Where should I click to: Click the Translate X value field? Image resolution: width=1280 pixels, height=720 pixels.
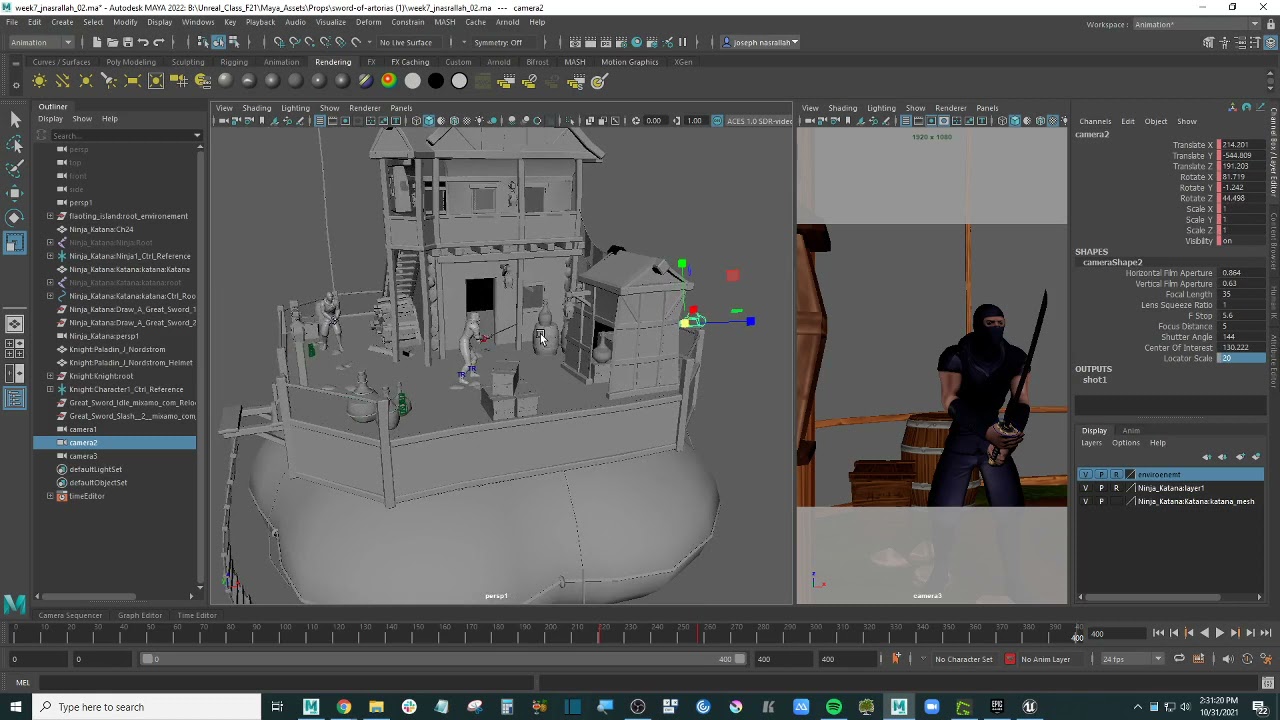click(1243, 145)
